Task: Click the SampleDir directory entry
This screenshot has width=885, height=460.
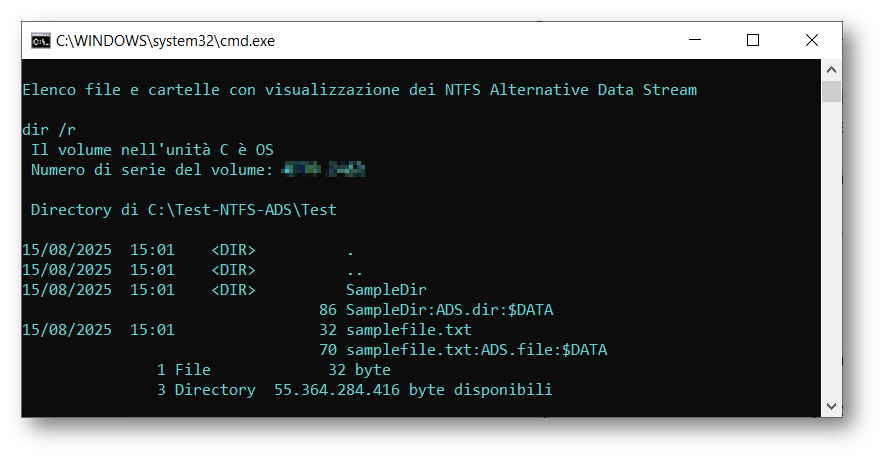Action: pyautogui.click(x=386, y=290)
